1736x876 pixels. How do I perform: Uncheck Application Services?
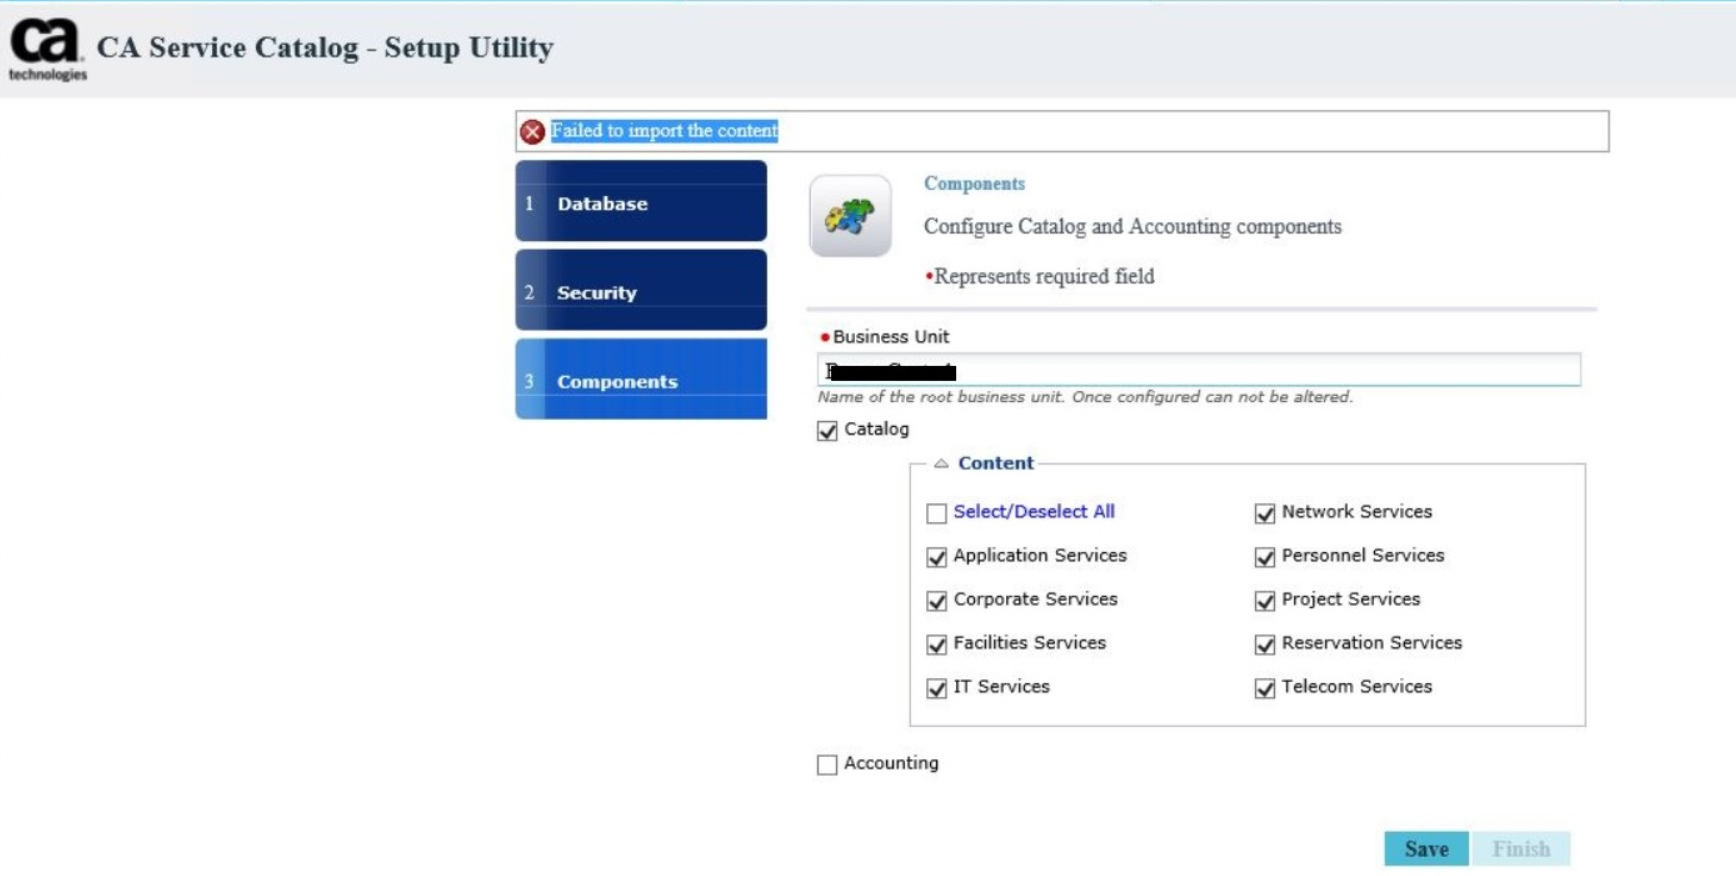[x=936, y=557]
